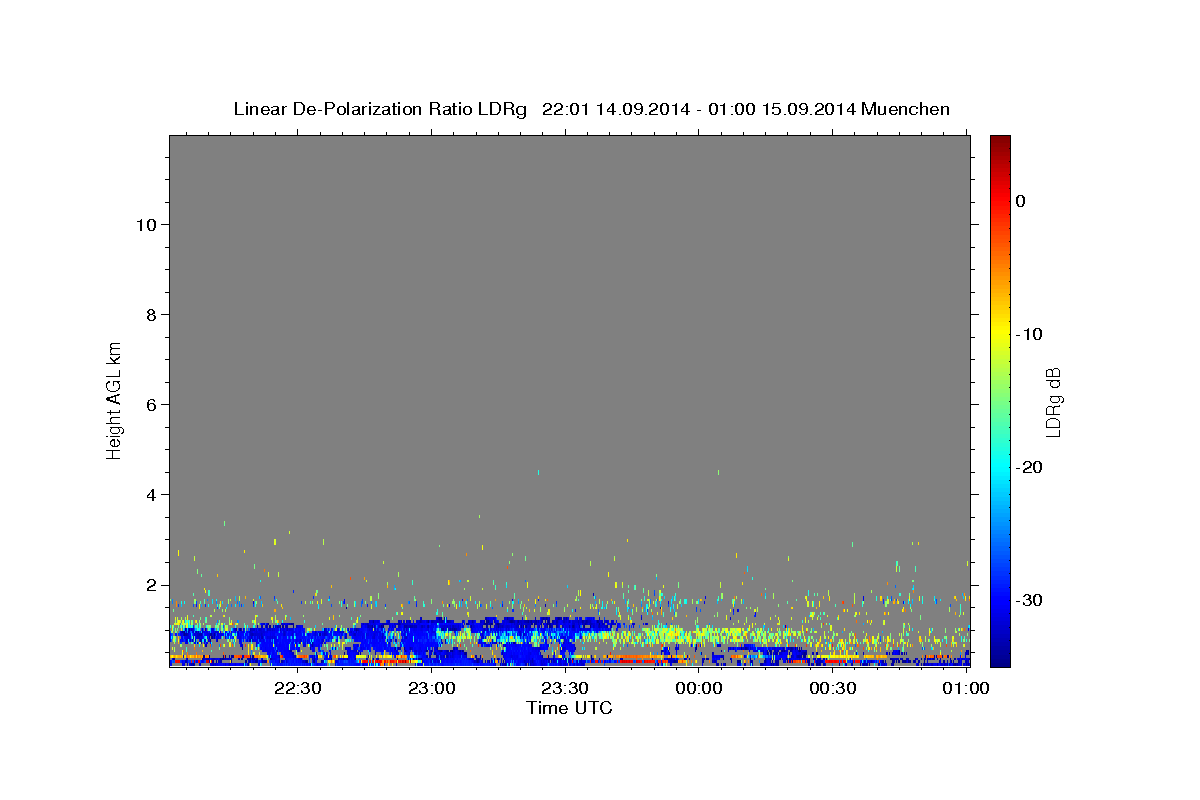Viewport: 1200px width, 800px height.
Task: Click the height label '4'
Action: pyautogui.click(x=149, y=495)
